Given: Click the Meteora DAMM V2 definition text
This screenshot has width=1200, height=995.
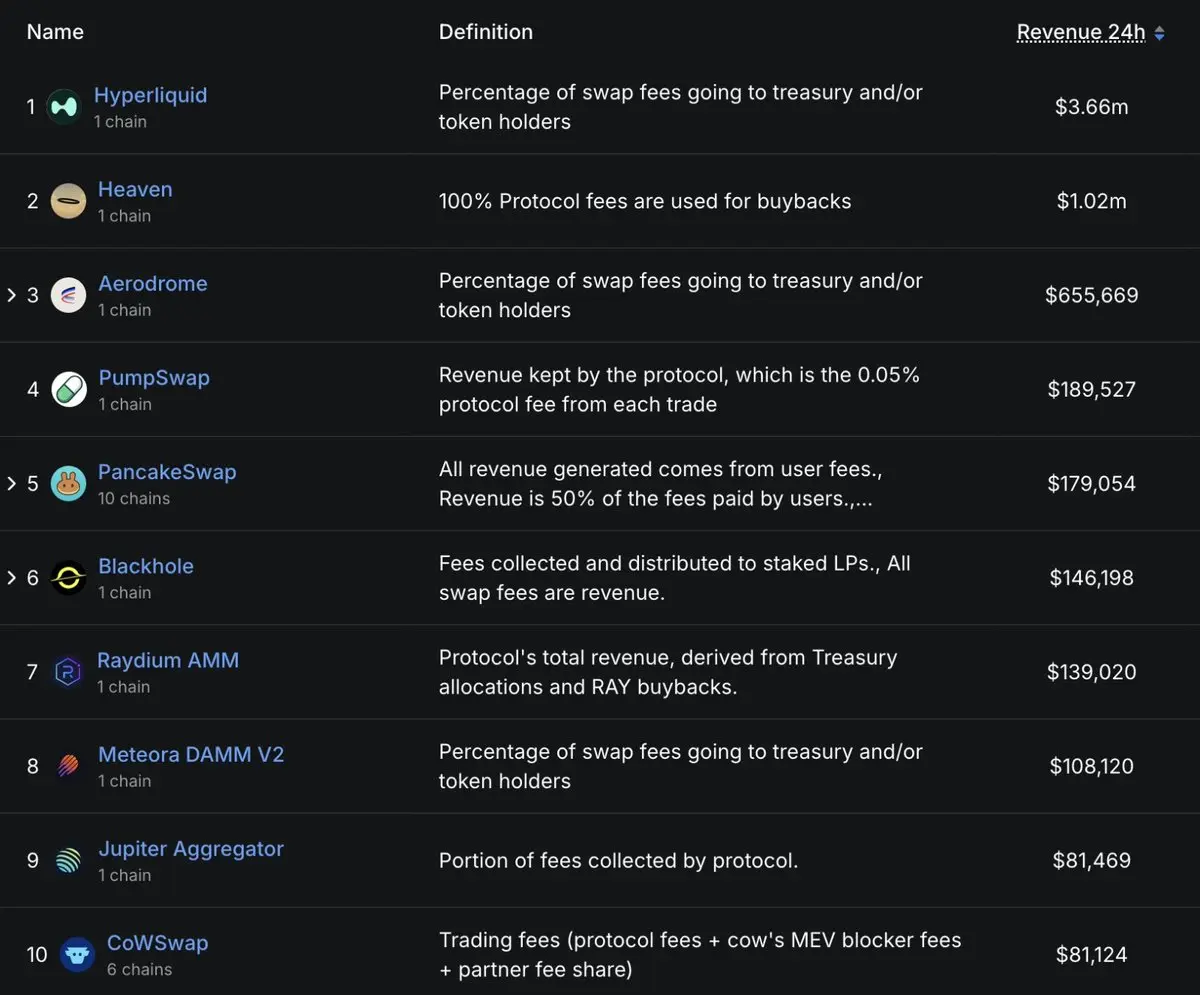Looking at the screenshot, I should [681, 766].
